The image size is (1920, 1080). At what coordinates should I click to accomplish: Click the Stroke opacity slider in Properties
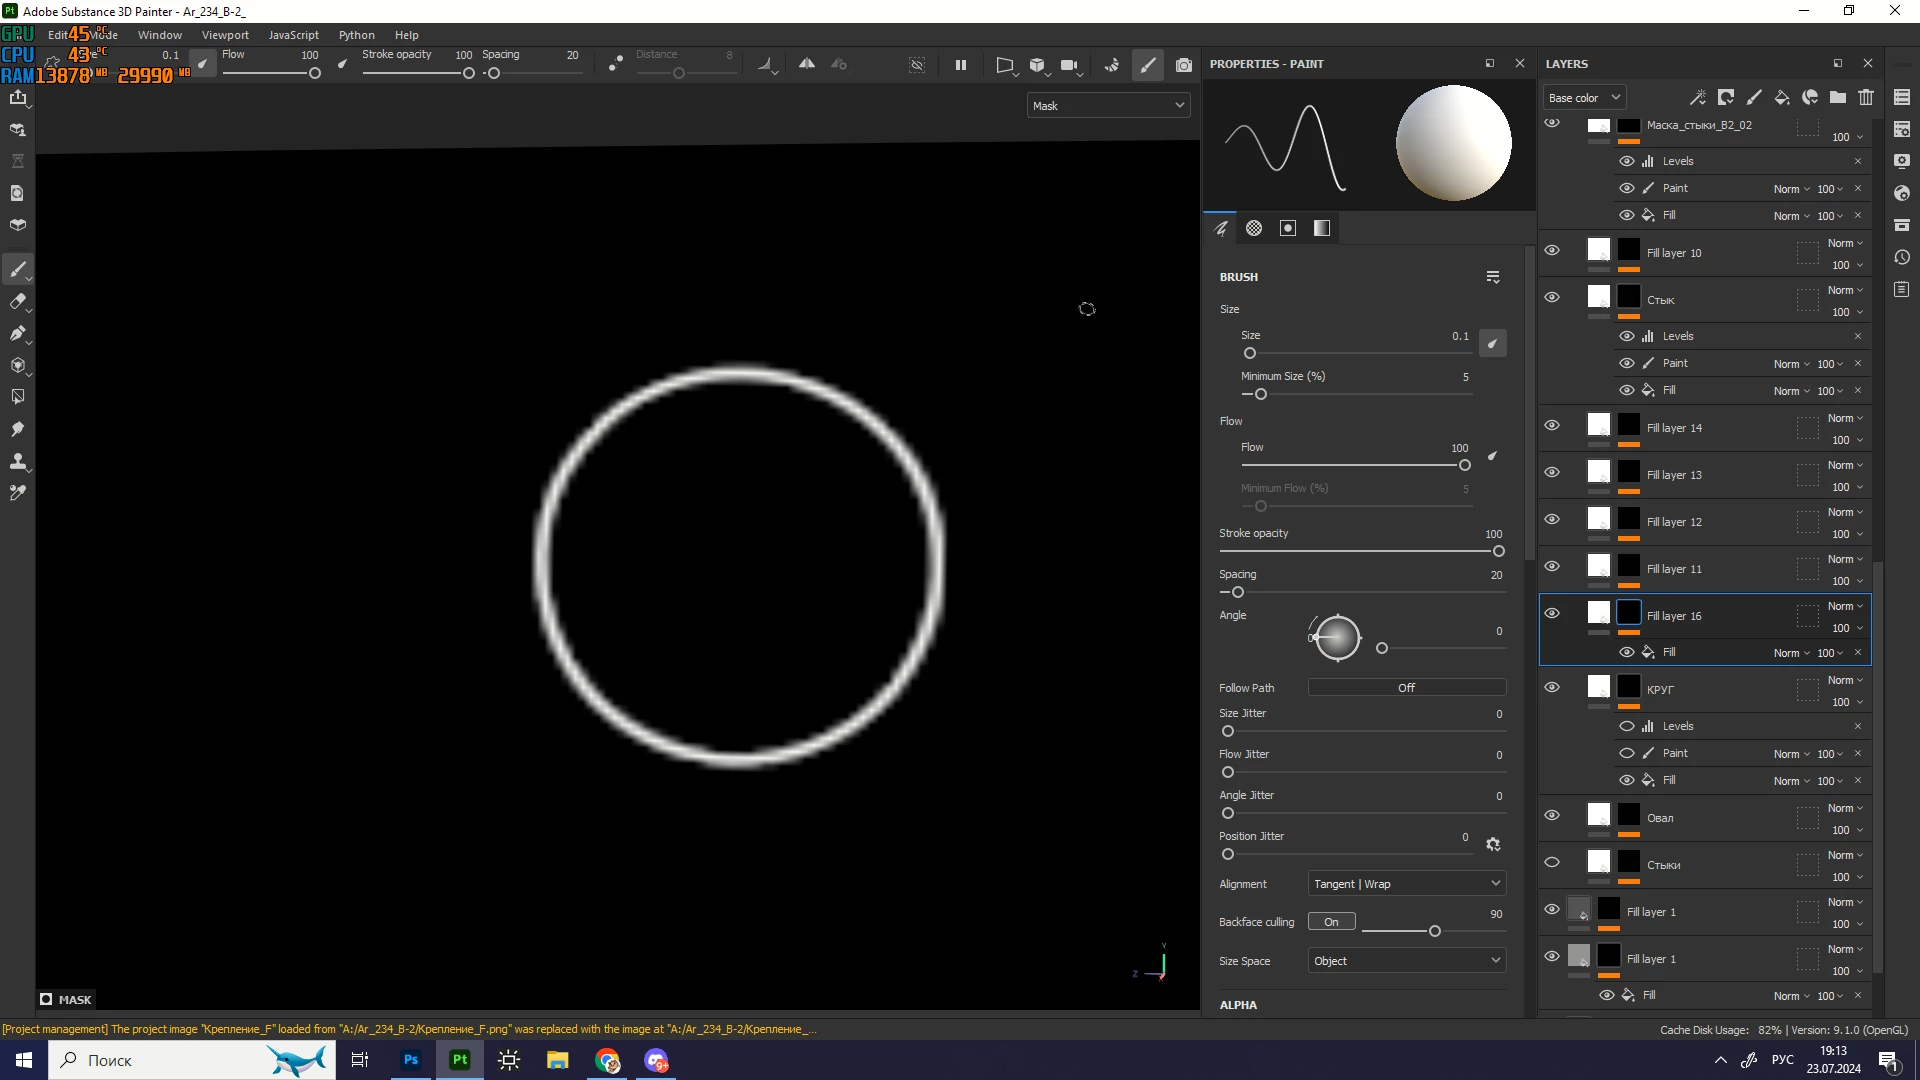[1360, 551]
